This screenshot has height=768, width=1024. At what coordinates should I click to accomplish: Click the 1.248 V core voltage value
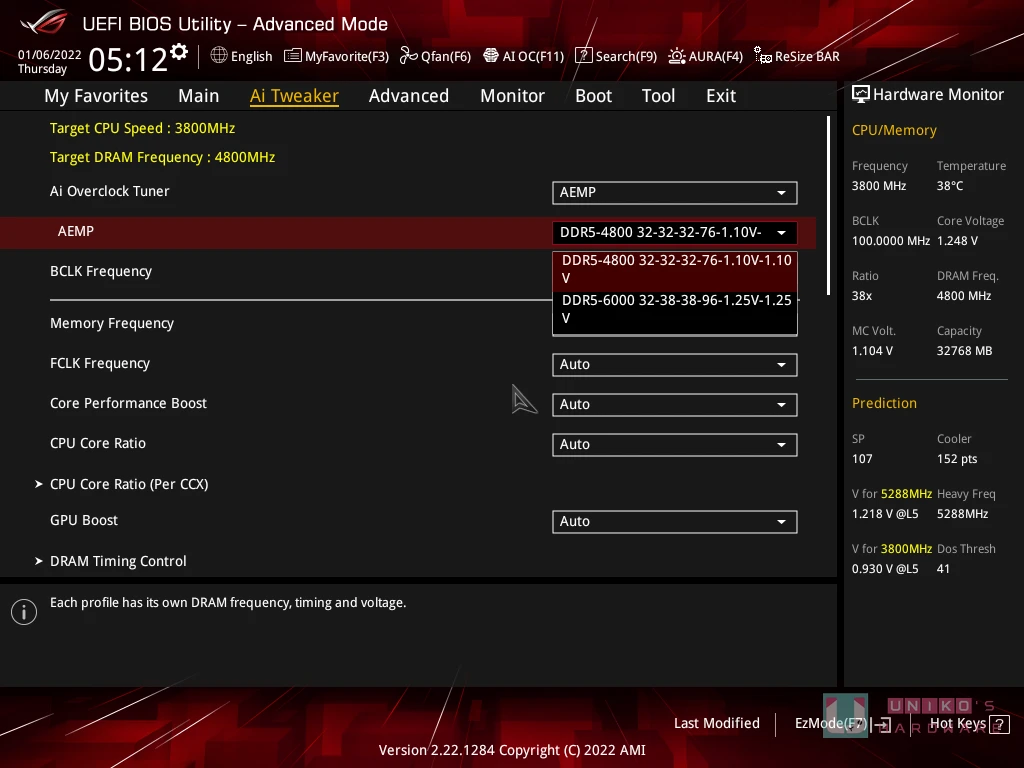[x=957, y=240]
